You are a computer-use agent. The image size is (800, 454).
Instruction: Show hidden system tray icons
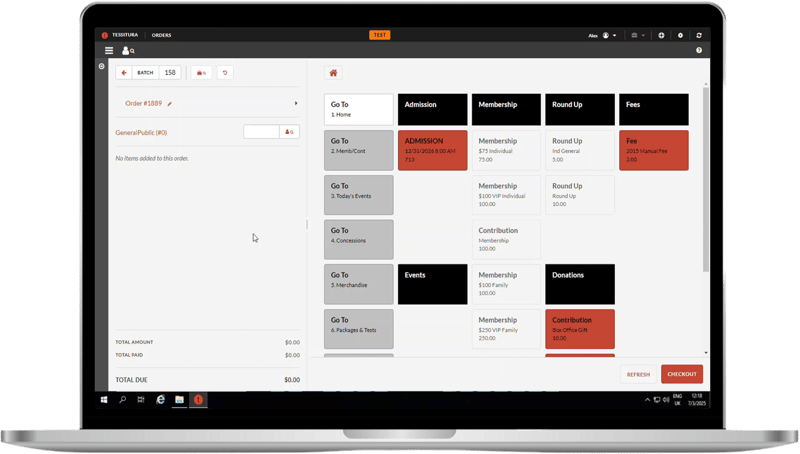(x=647, y=400)
